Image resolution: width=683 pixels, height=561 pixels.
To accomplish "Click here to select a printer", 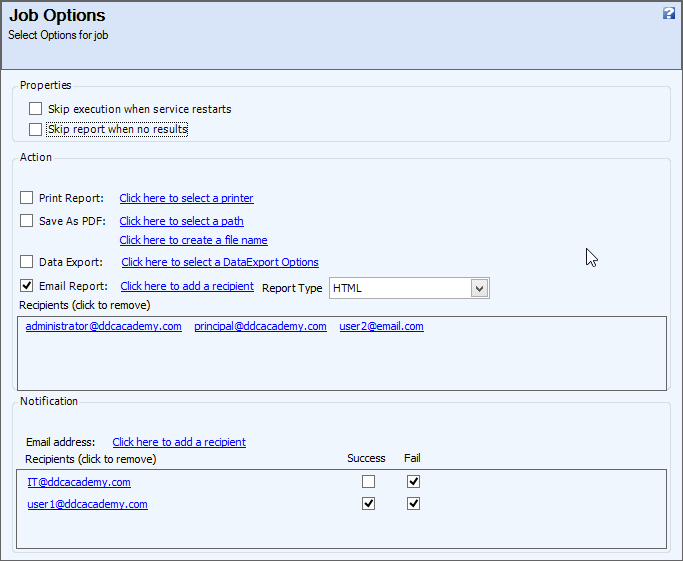I will click(x=186, y=198).
